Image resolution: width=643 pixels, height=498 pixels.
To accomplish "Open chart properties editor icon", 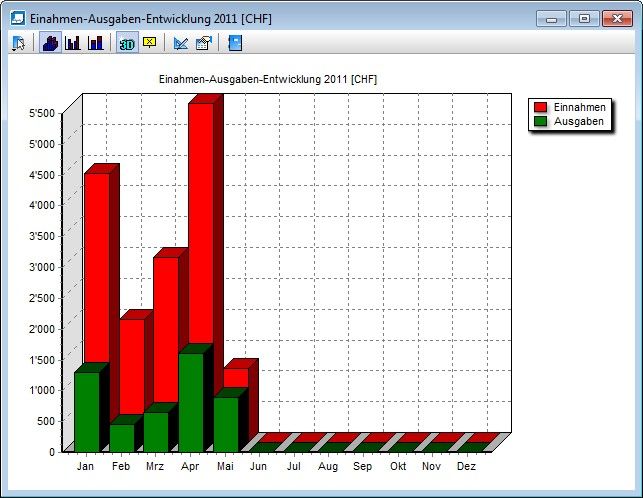I will 204,43.
